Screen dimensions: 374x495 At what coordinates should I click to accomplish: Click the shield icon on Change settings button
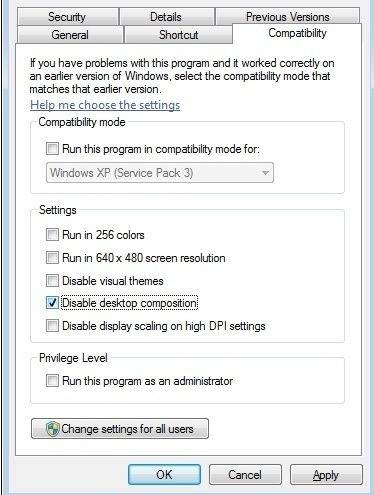(53, 429)
